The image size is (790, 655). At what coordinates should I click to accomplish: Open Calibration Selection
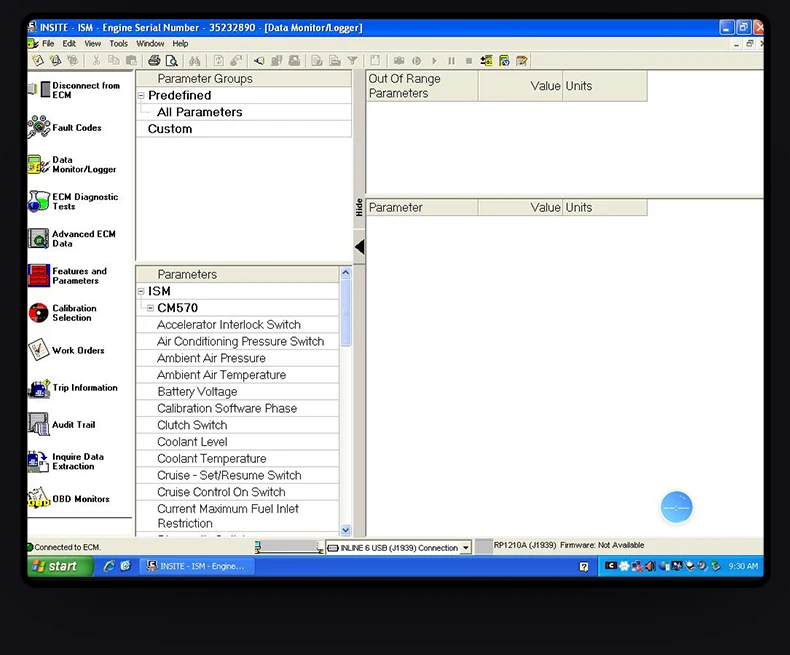click(63, 313)
